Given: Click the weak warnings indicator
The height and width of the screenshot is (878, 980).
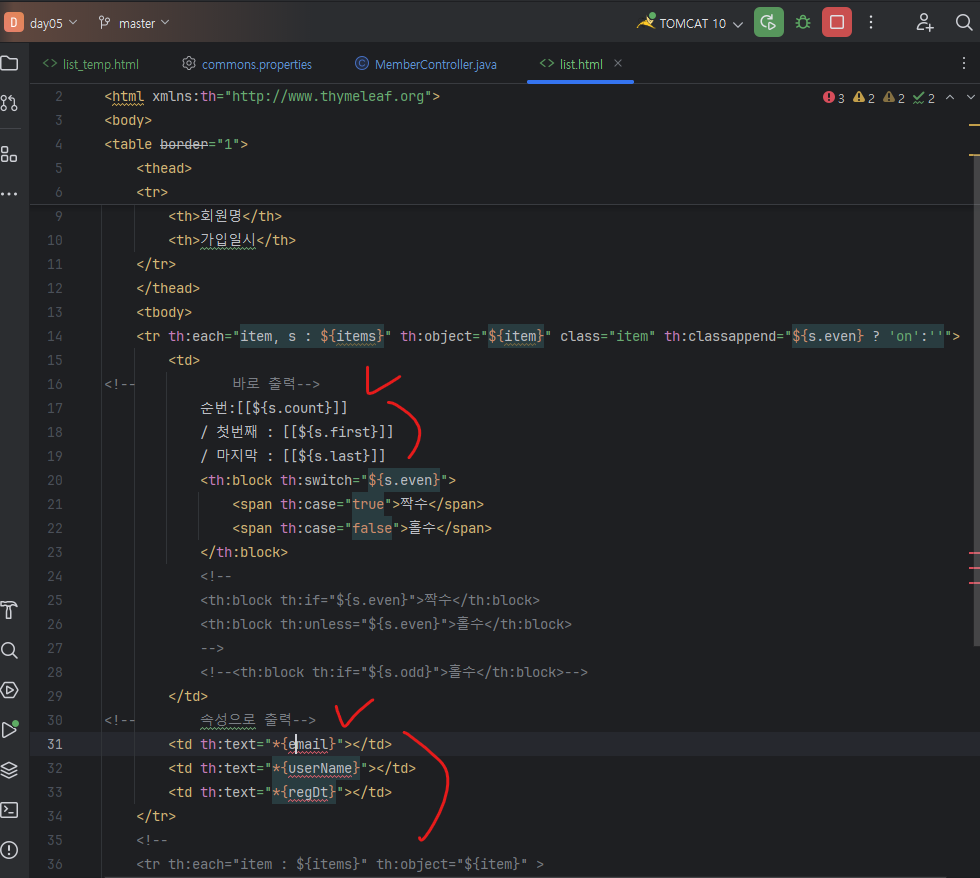Looking at the screenshot, I should pos(894,97).
